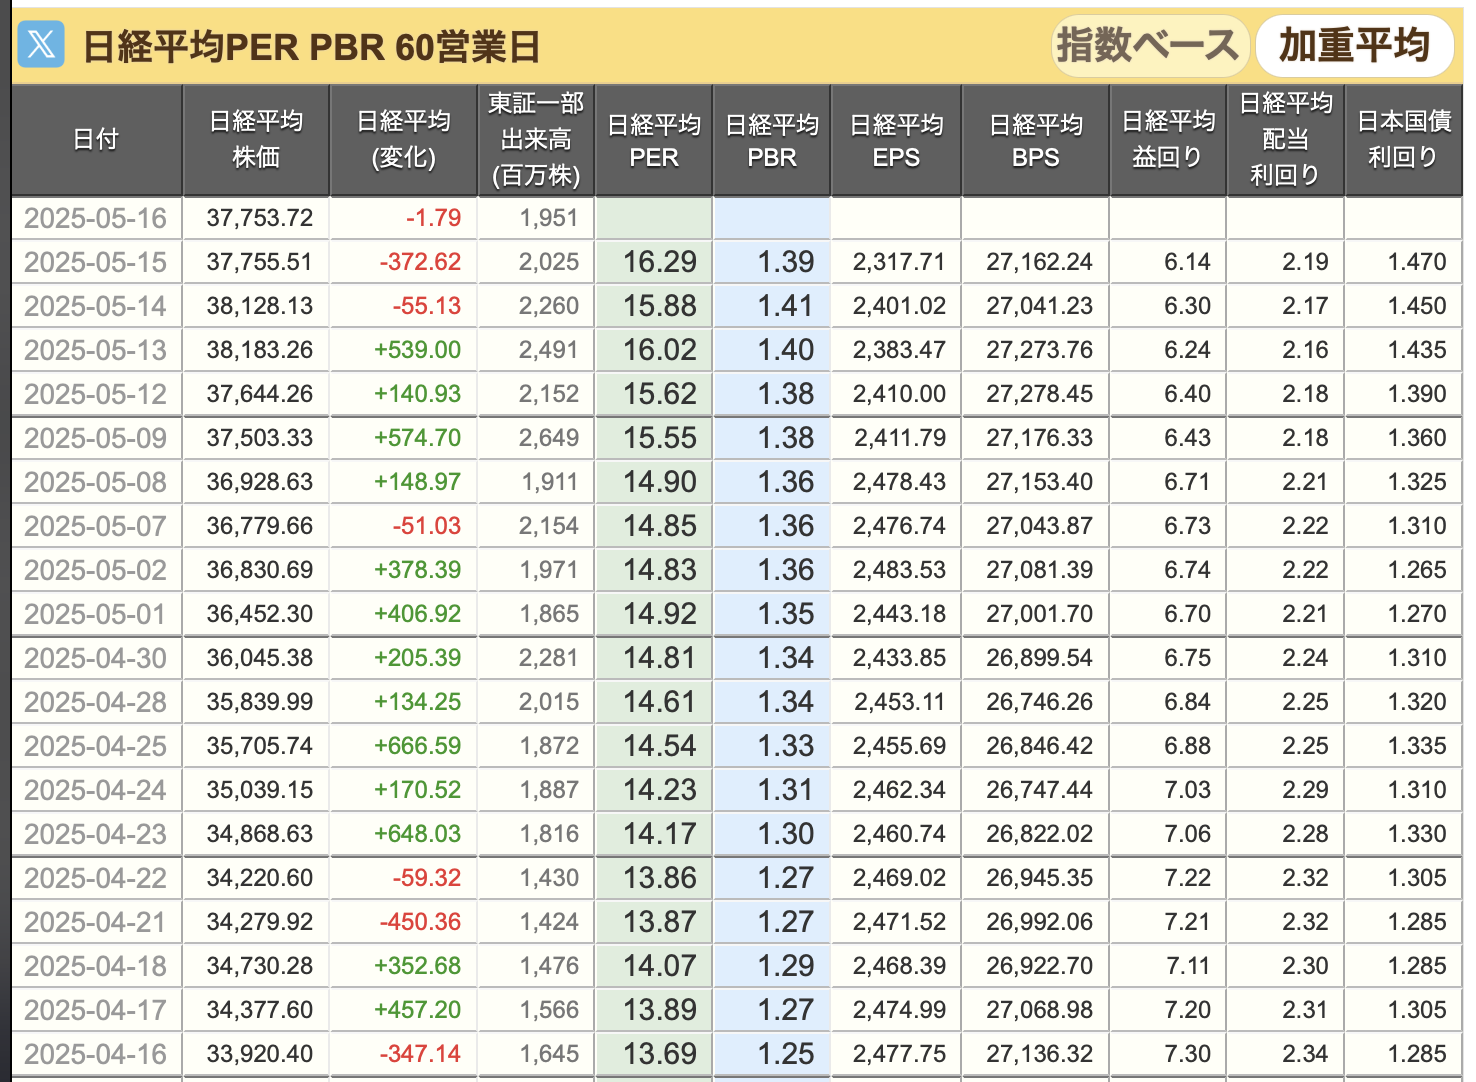Click the stock price 37,503.33
Image resolution: width=1476 pixels, height=1082 pixels.
(x=260, y=438)
